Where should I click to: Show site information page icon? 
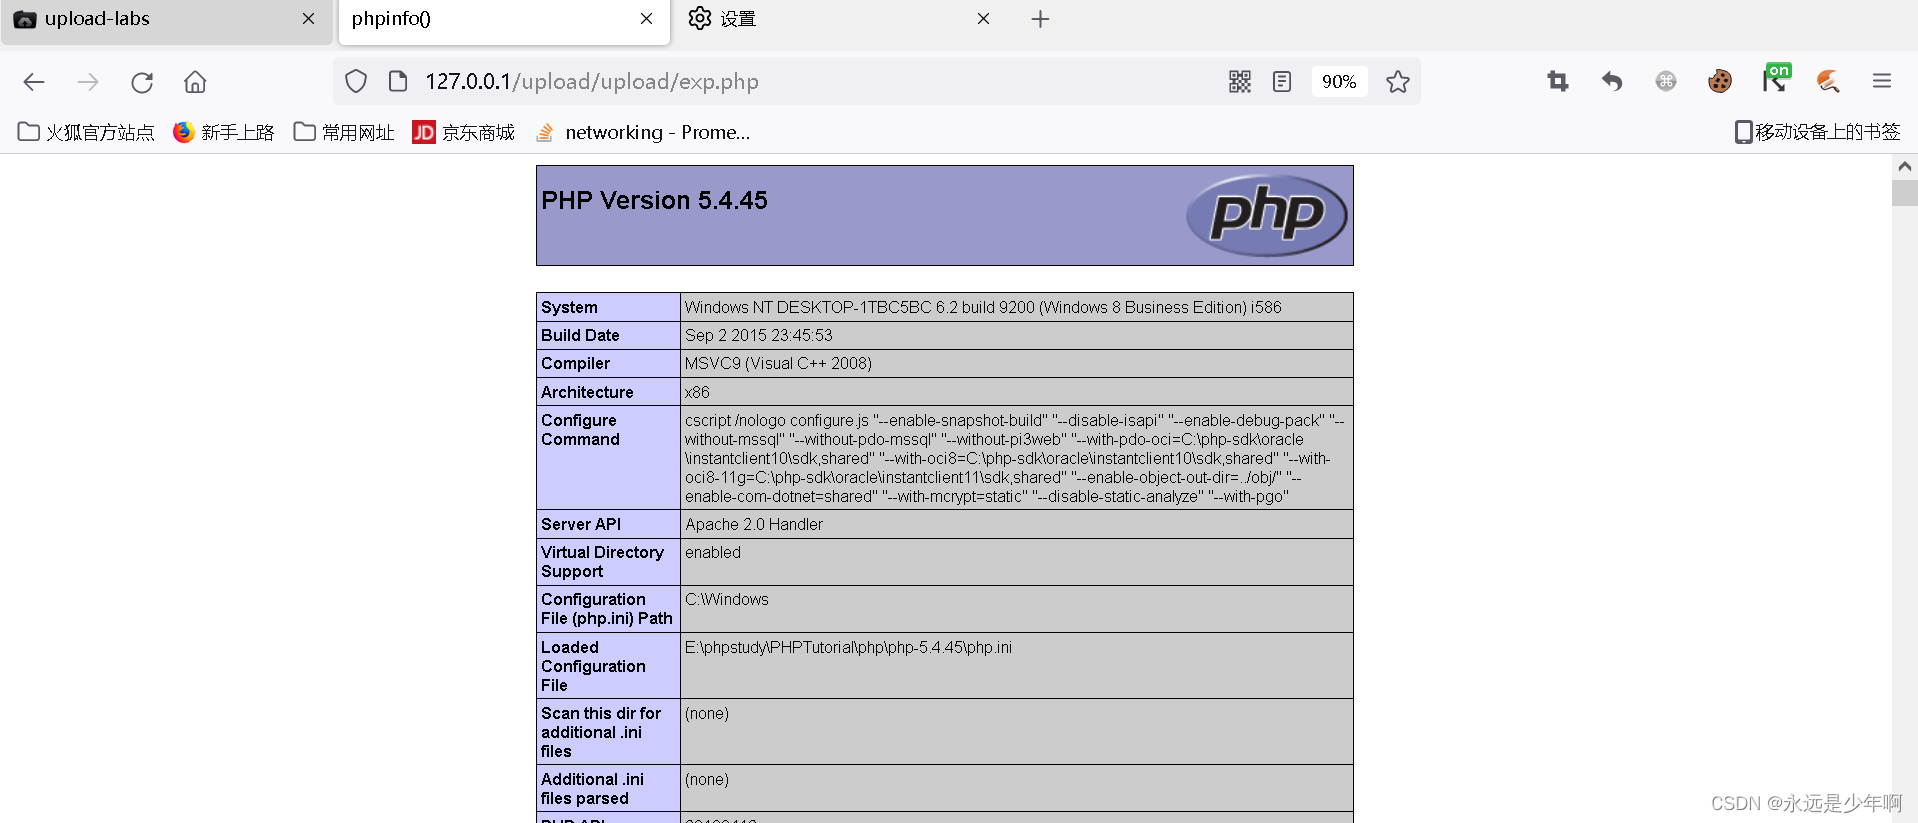click(398, 81)
